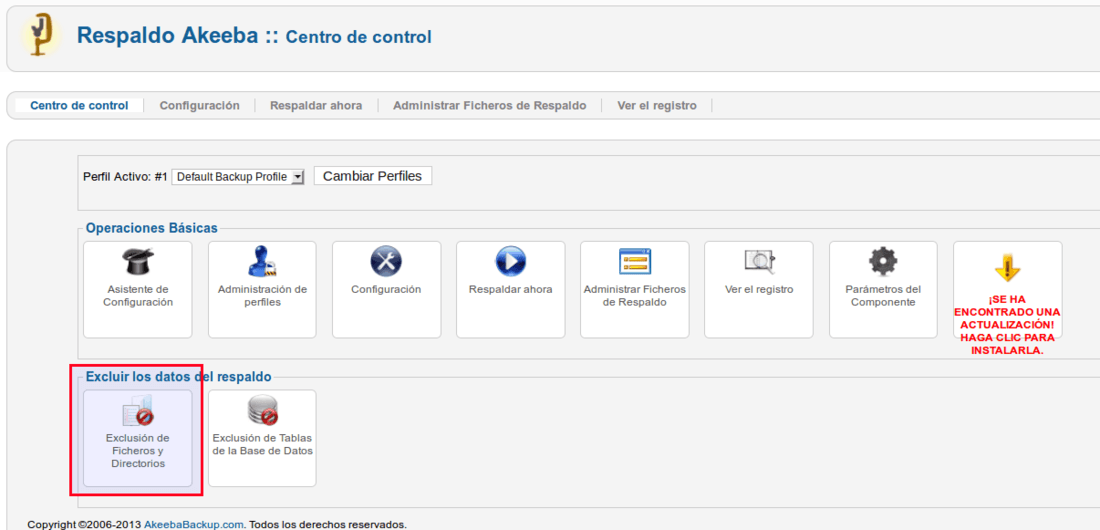The height and width of the screenshot is (530, 1100).
Task: Click the Operaciones Básicas section heading
Action: click(152, 228)
